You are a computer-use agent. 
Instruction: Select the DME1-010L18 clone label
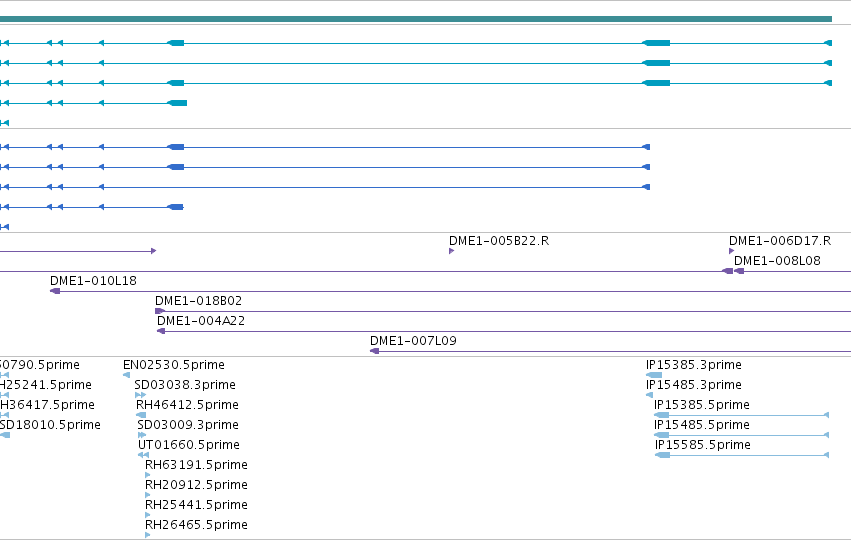(93, 281)
